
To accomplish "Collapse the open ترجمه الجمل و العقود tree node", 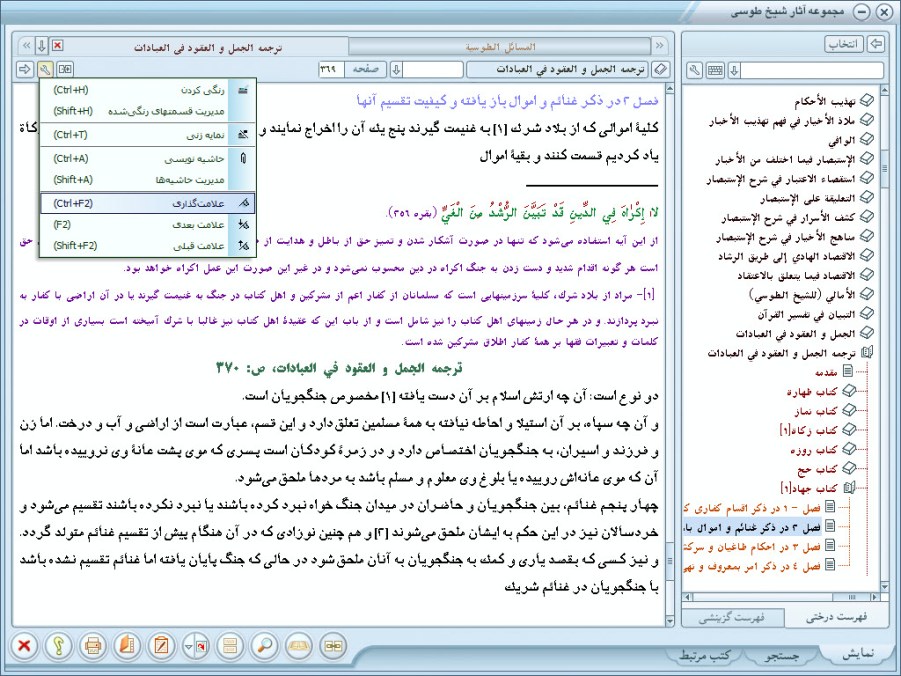I will (x=865, y=352).
